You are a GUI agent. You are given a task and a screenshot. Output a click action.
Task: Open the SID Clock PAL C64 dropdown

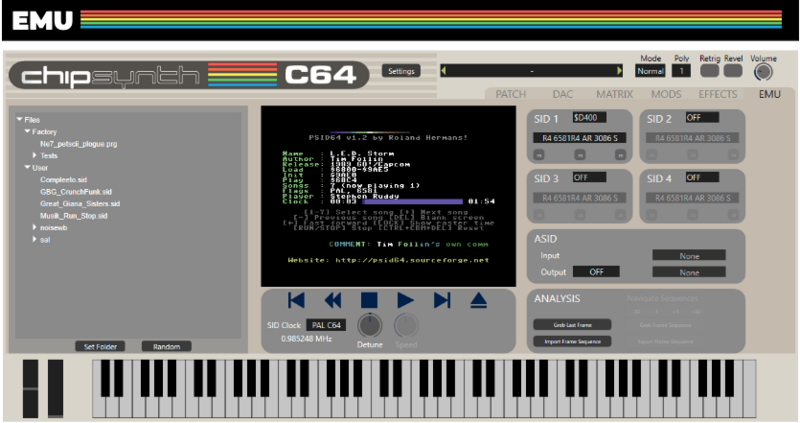coord(326,325)
